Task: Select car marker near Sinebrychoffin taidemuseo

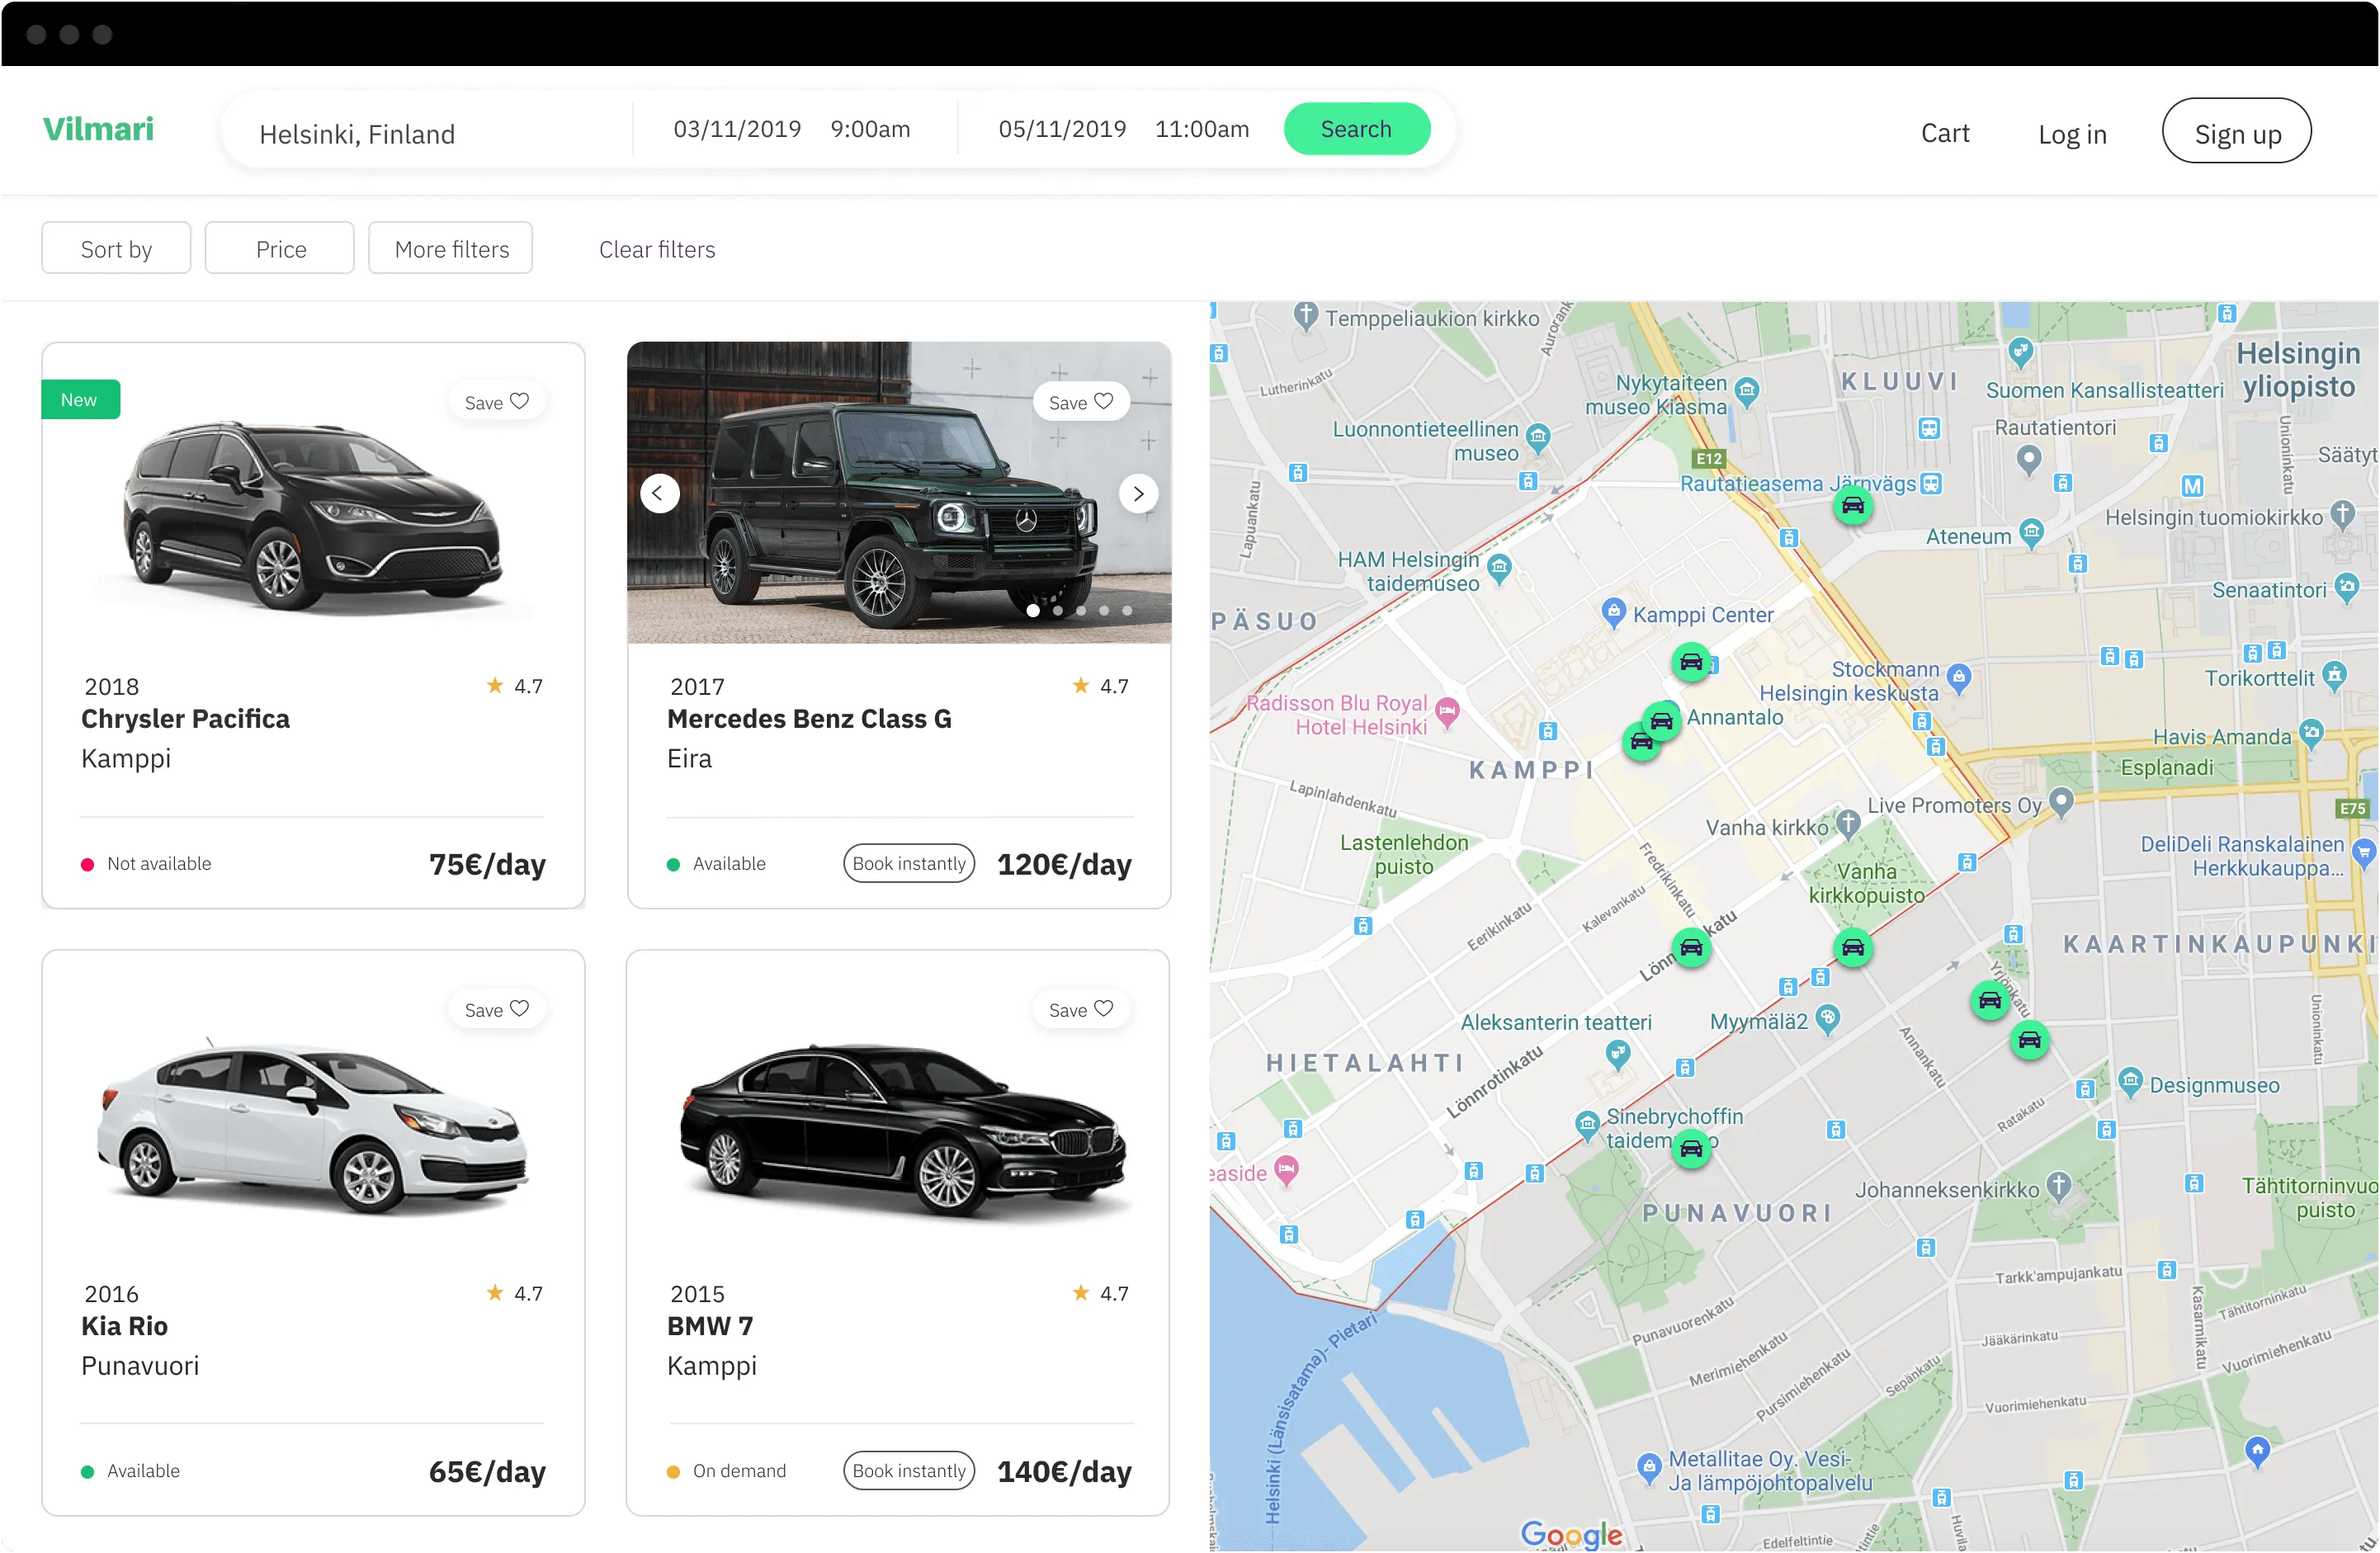Action: [1690, 1148]
